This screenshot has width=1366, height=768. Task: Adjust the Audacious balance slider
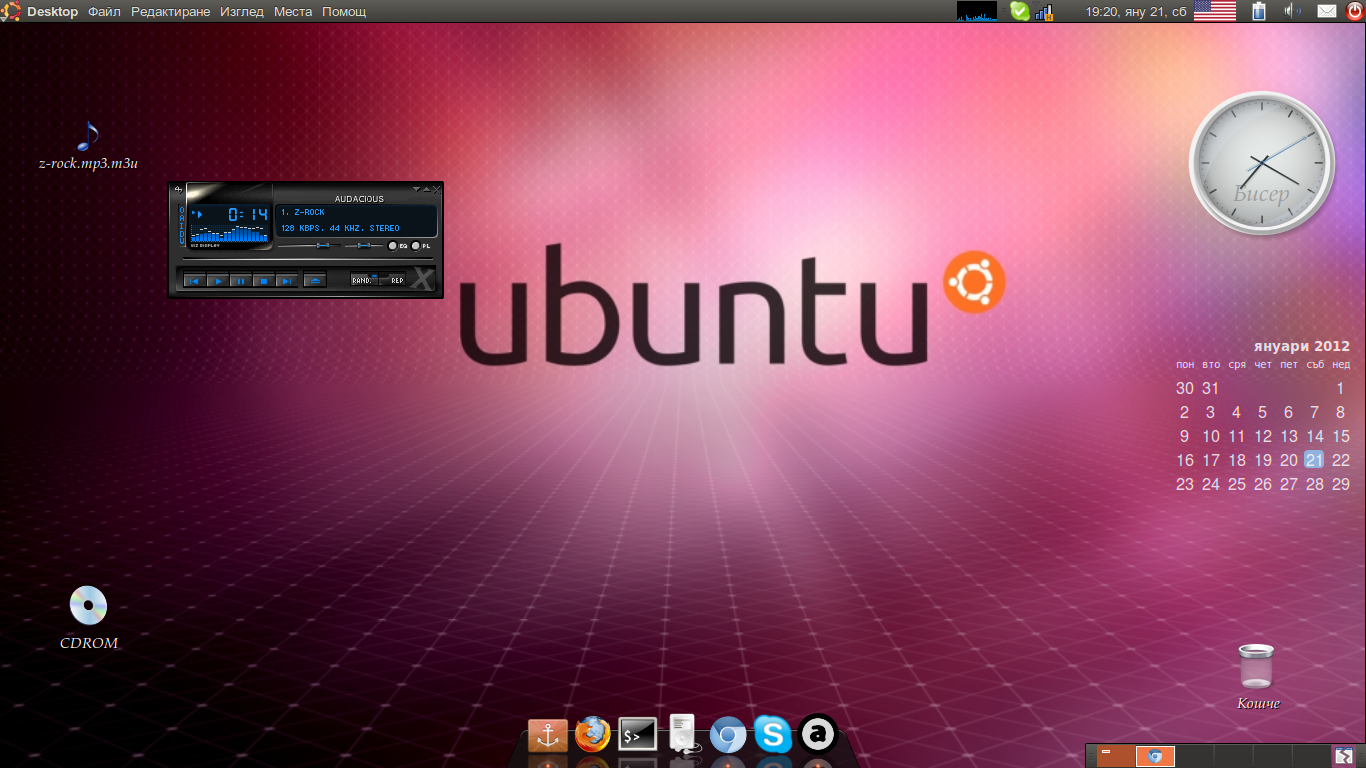[363, 245]
